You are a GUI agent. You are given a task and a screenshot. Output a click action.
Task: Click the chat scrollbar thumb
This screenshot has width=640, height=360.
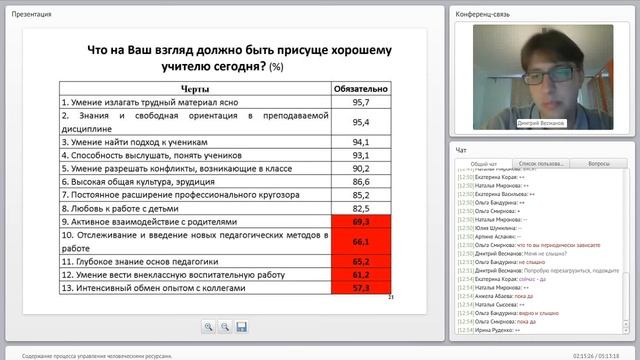click(x=626, y=296)
